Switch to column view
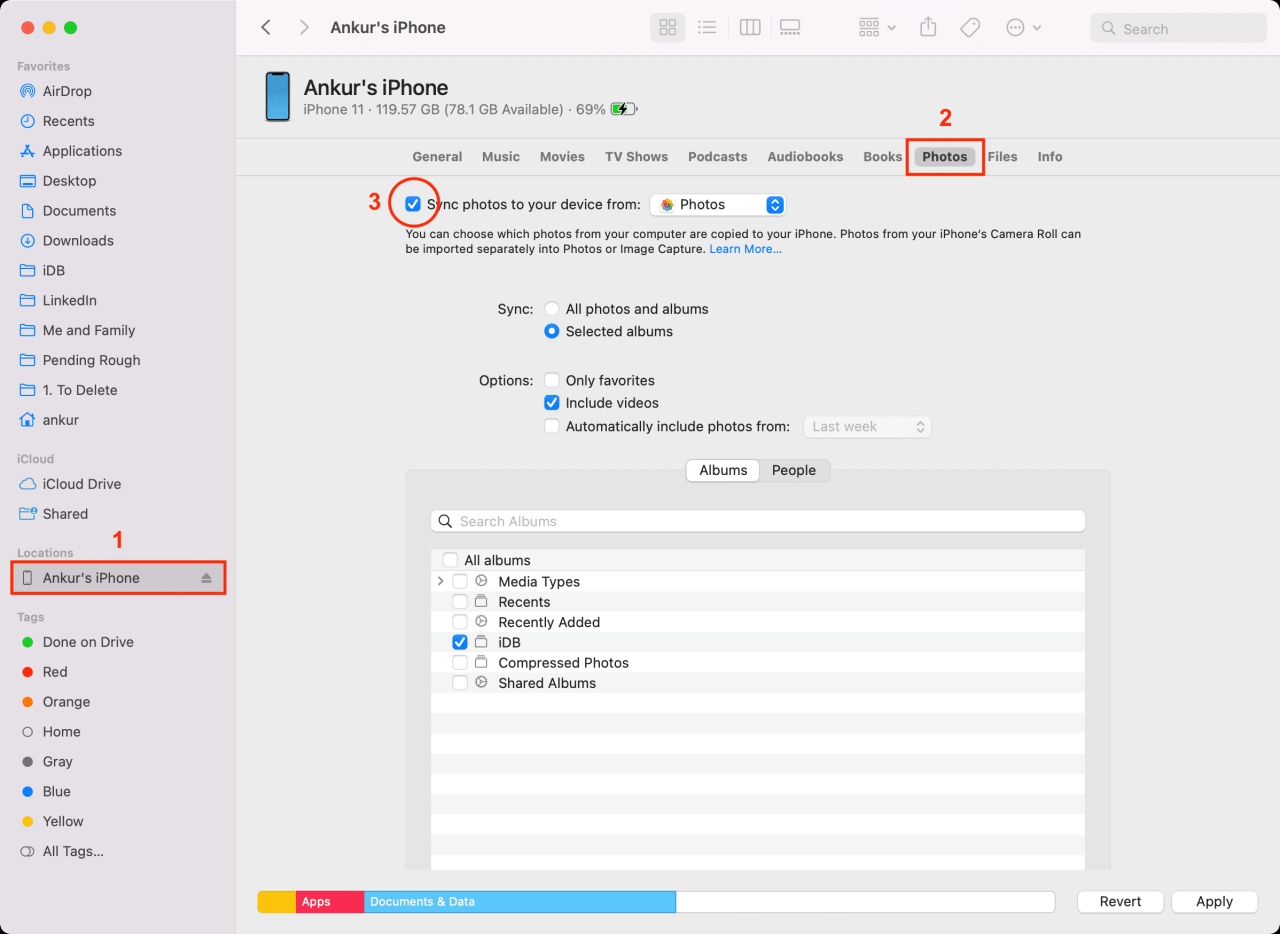The height and width of the screenshot is (934, 1280). [750, 28]
